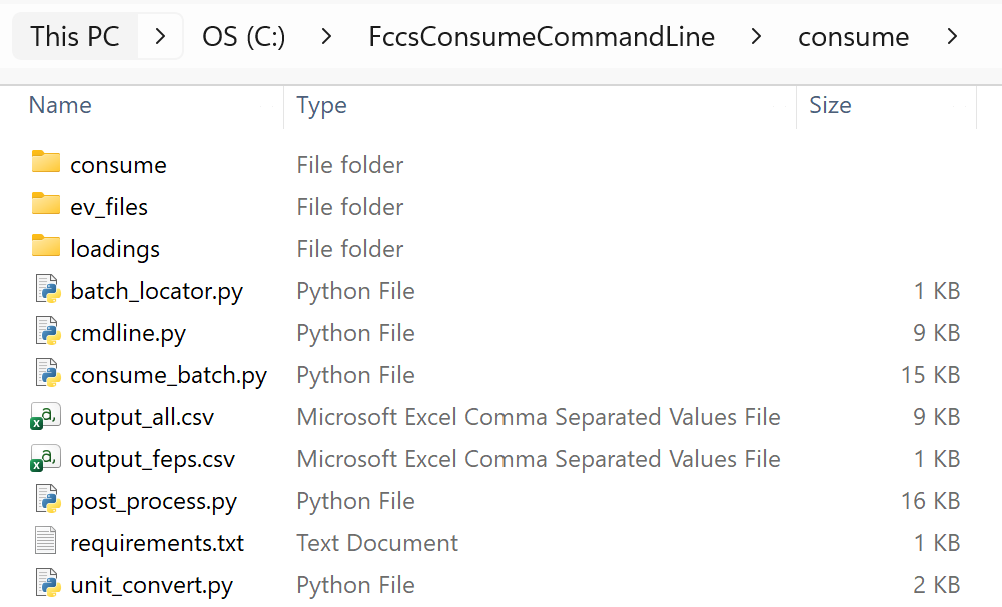This screenshot has width=1002, height=607.
Task: Select the consume_batch.py file name
Action: click(168, 375)
